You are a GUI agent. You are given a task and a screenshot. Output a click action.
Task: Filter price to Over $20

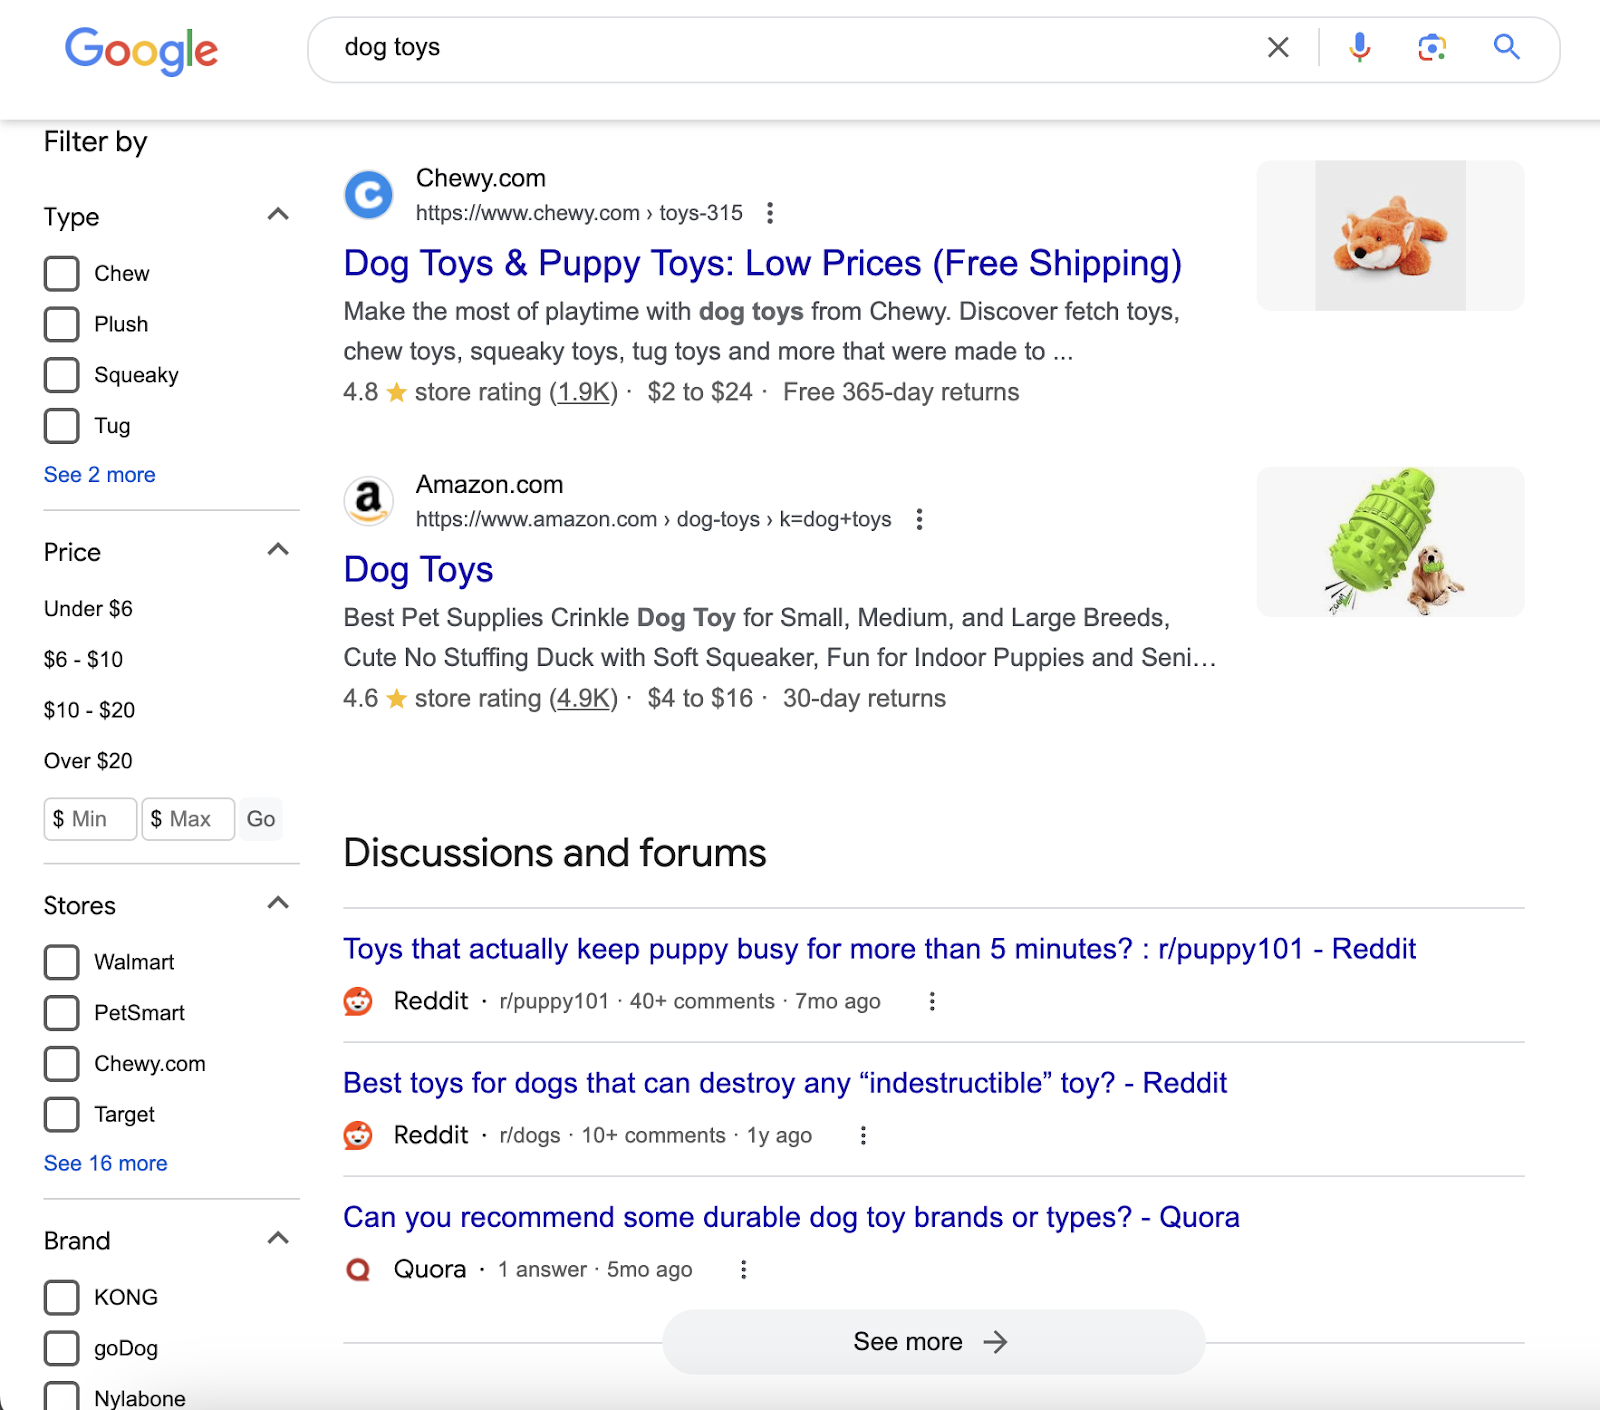(x=88, y=761)
